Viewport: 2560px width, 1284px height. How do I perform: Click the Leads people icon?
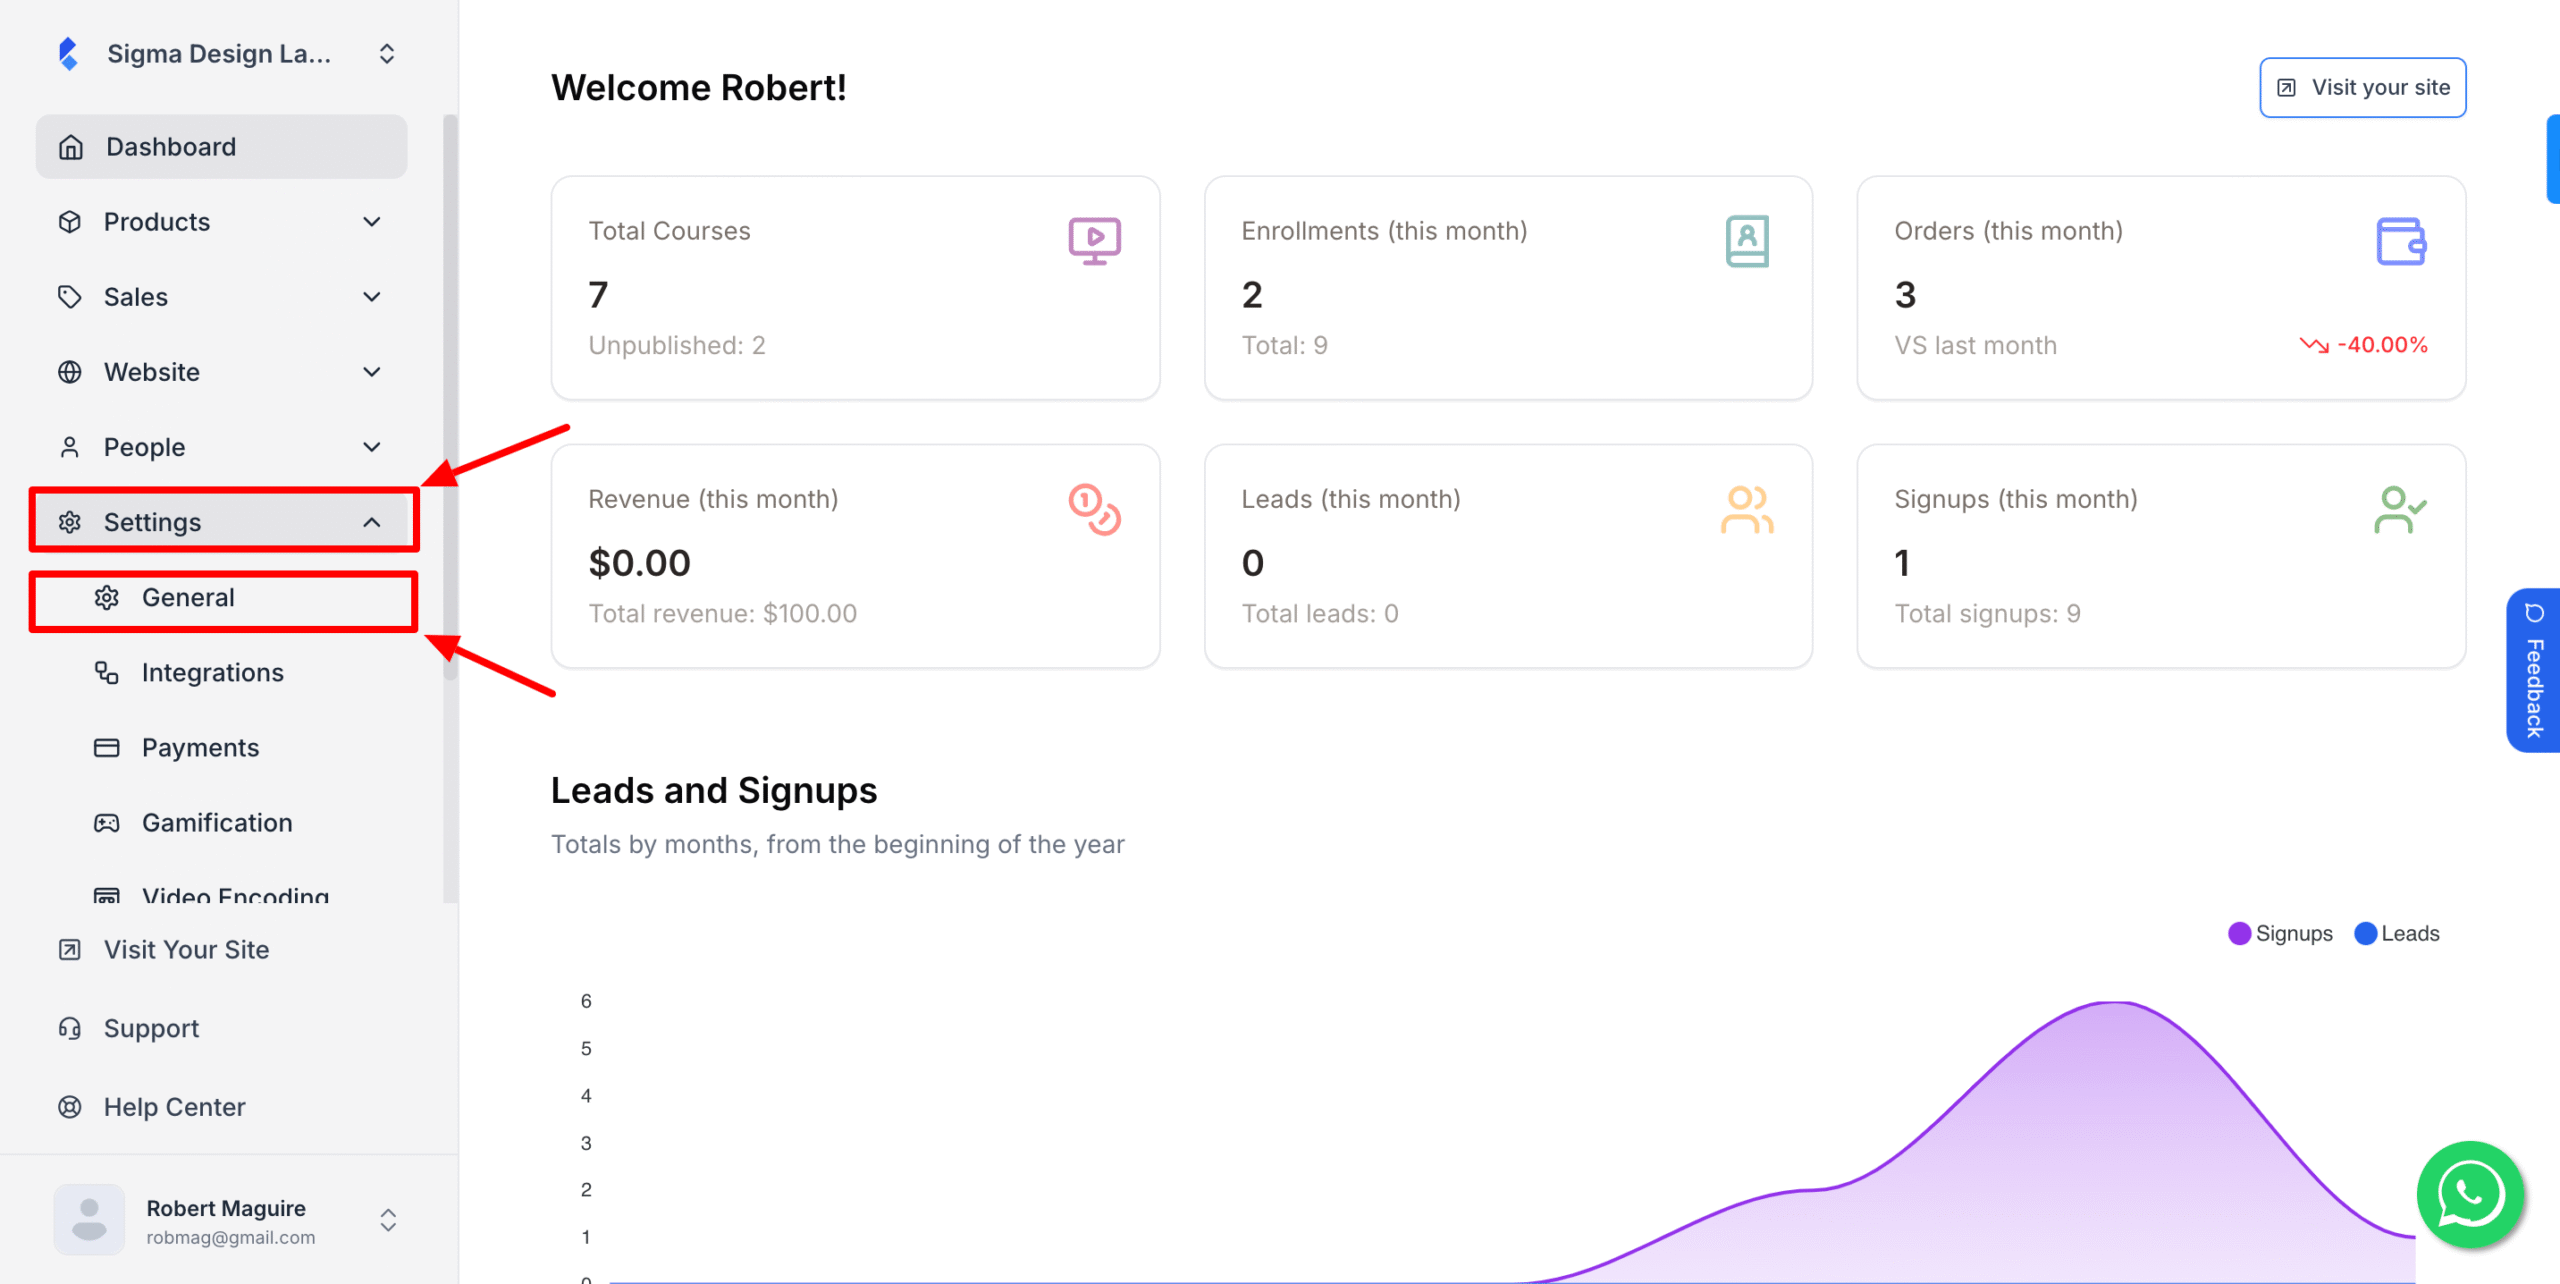click(x=1746, y=510)
